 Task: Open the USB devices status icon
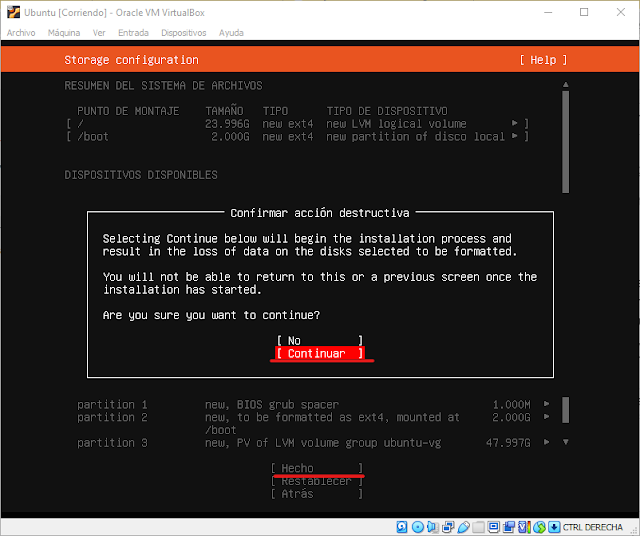tap(464, 527)
